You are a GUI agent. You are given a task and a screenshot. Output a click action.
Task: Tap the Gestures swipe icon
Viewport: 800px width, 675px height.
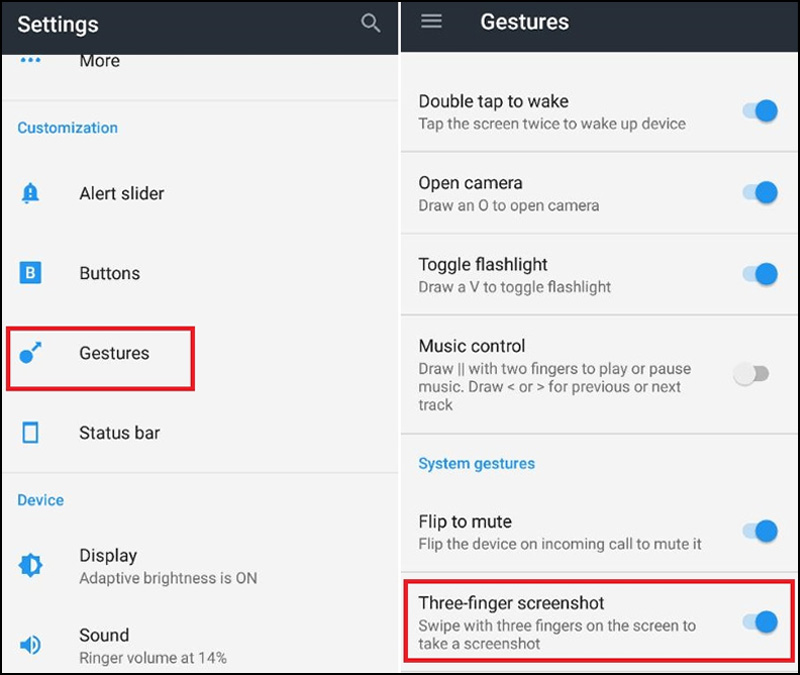click(x=31, y=353)
